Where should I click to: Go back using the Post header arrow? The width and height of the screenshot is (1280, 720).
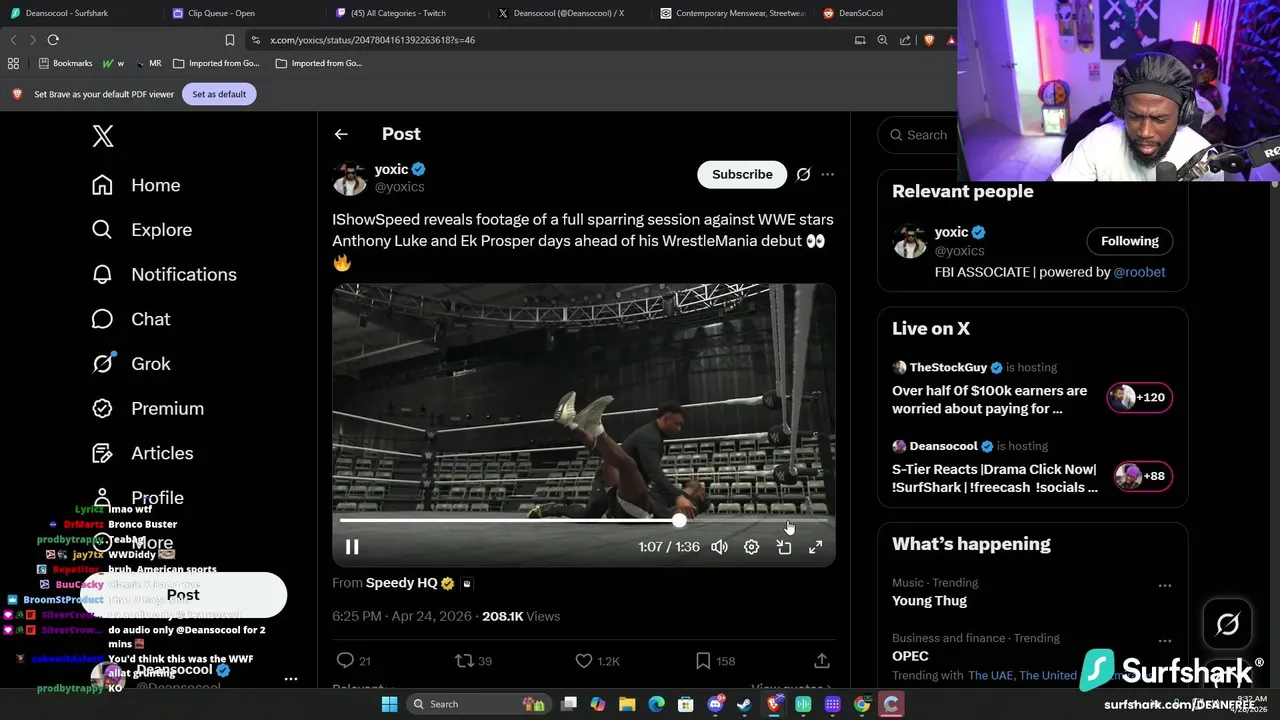tap(341, 134)
